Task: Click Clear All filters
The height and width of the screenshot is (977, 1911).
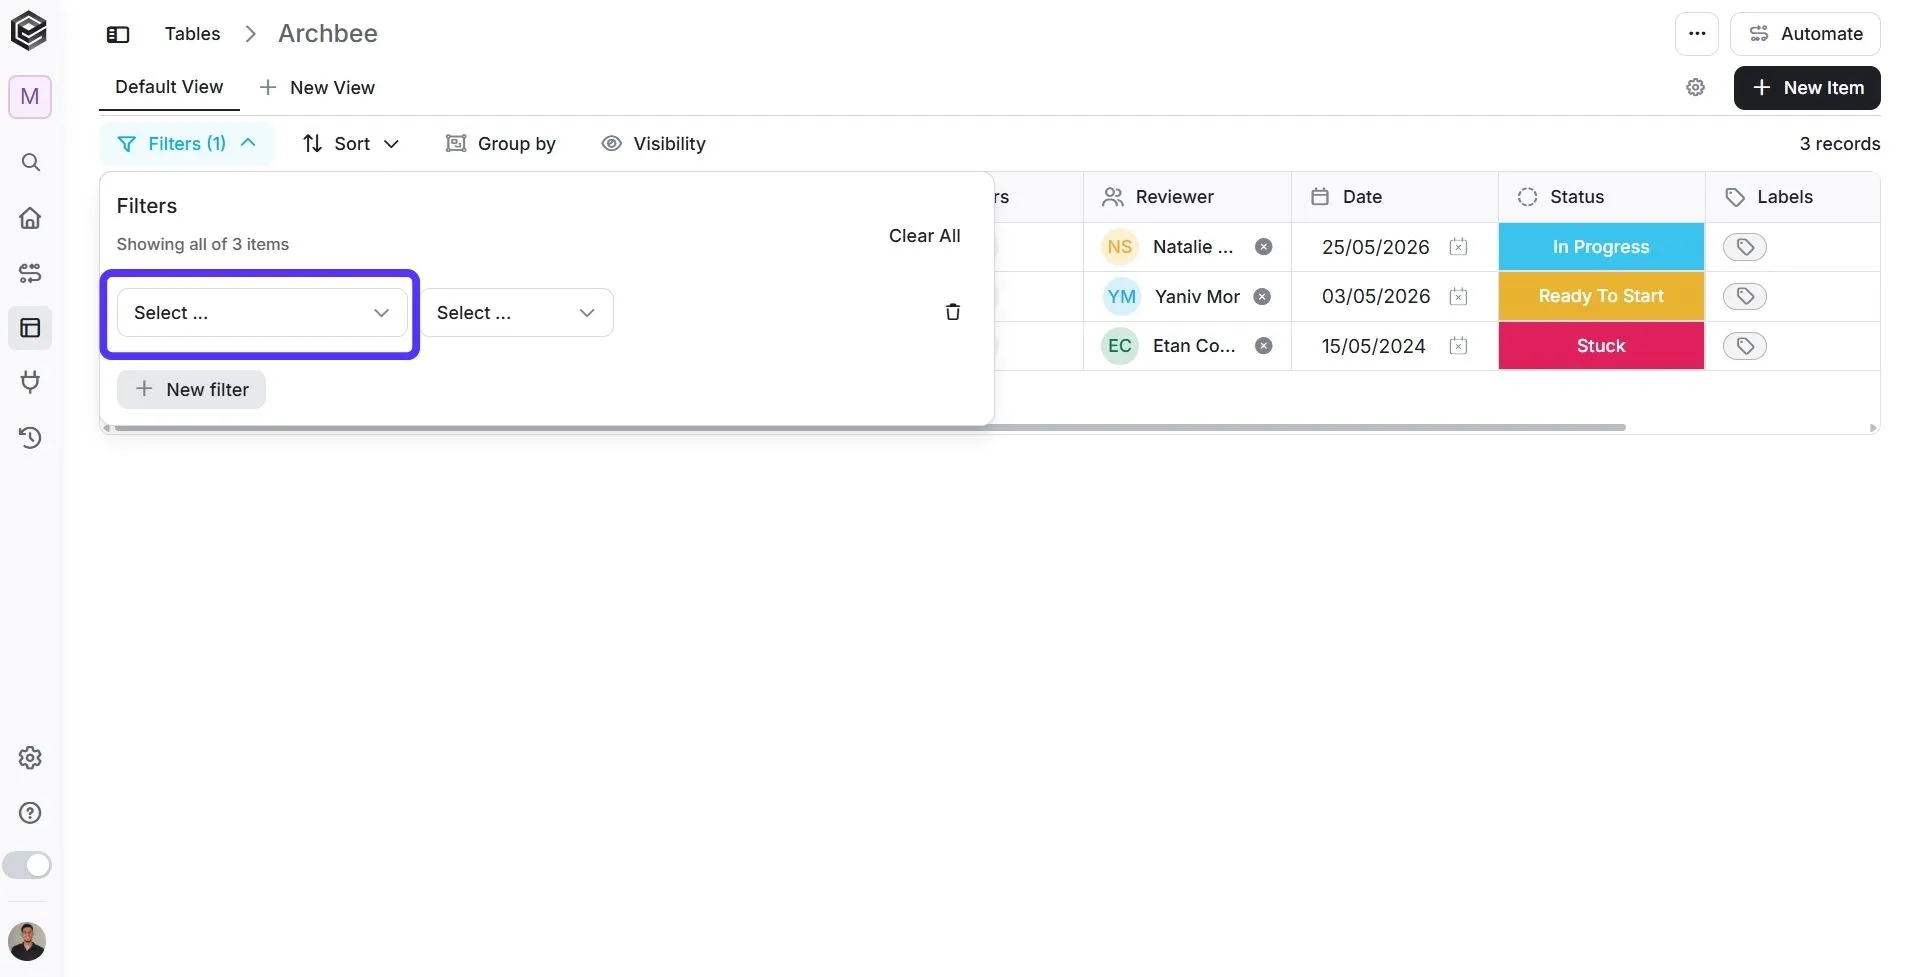Action: pos(924,236)
